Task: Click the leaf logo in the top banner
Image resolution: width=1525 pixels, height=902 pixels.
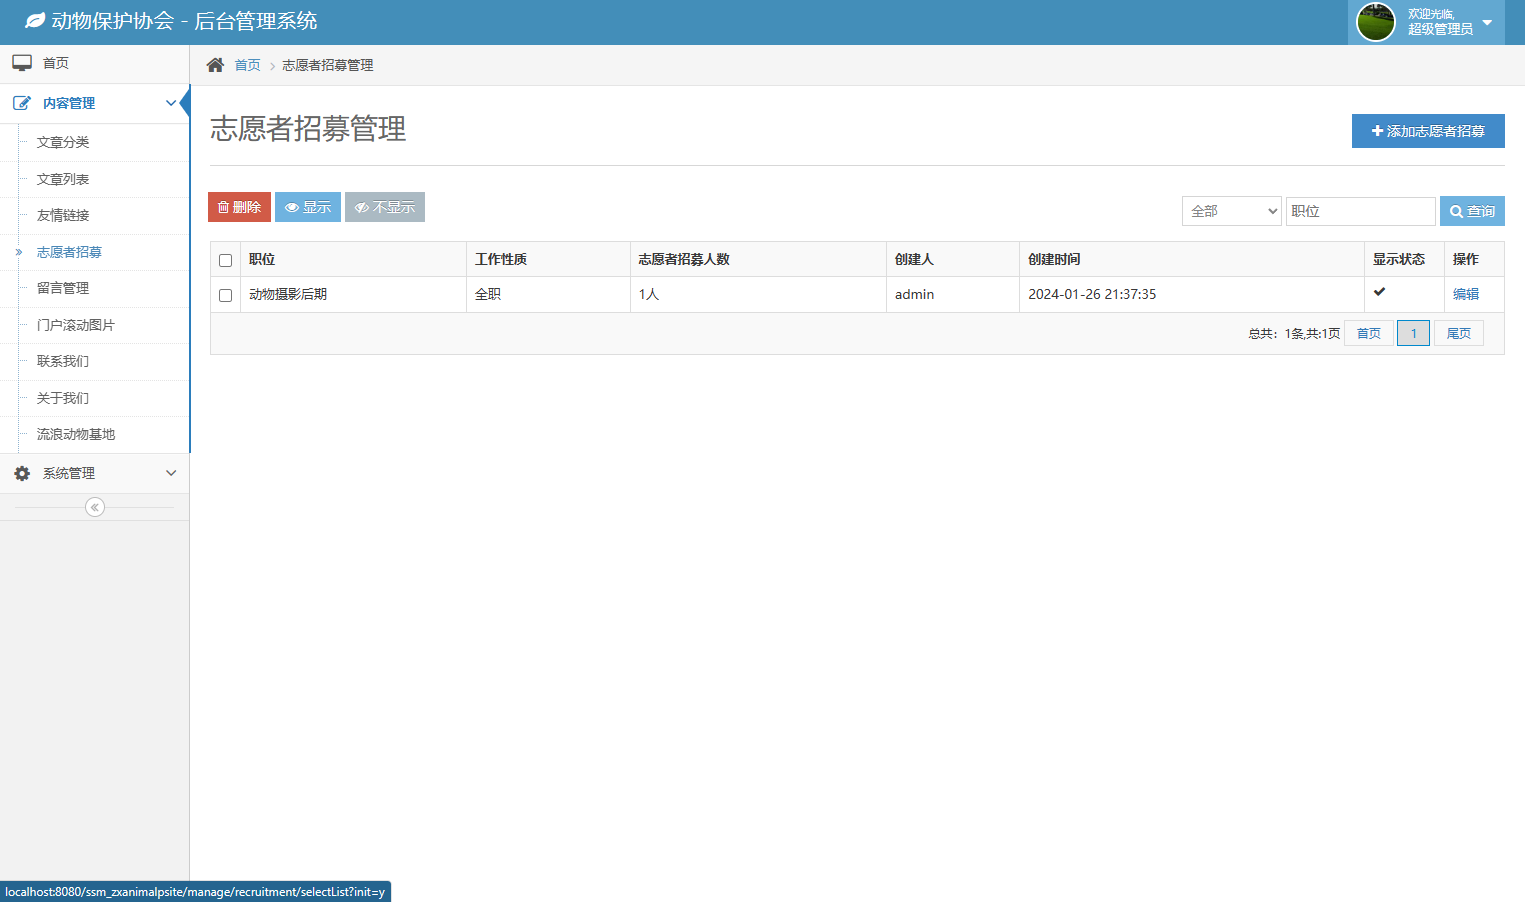Action: point(37,20)
